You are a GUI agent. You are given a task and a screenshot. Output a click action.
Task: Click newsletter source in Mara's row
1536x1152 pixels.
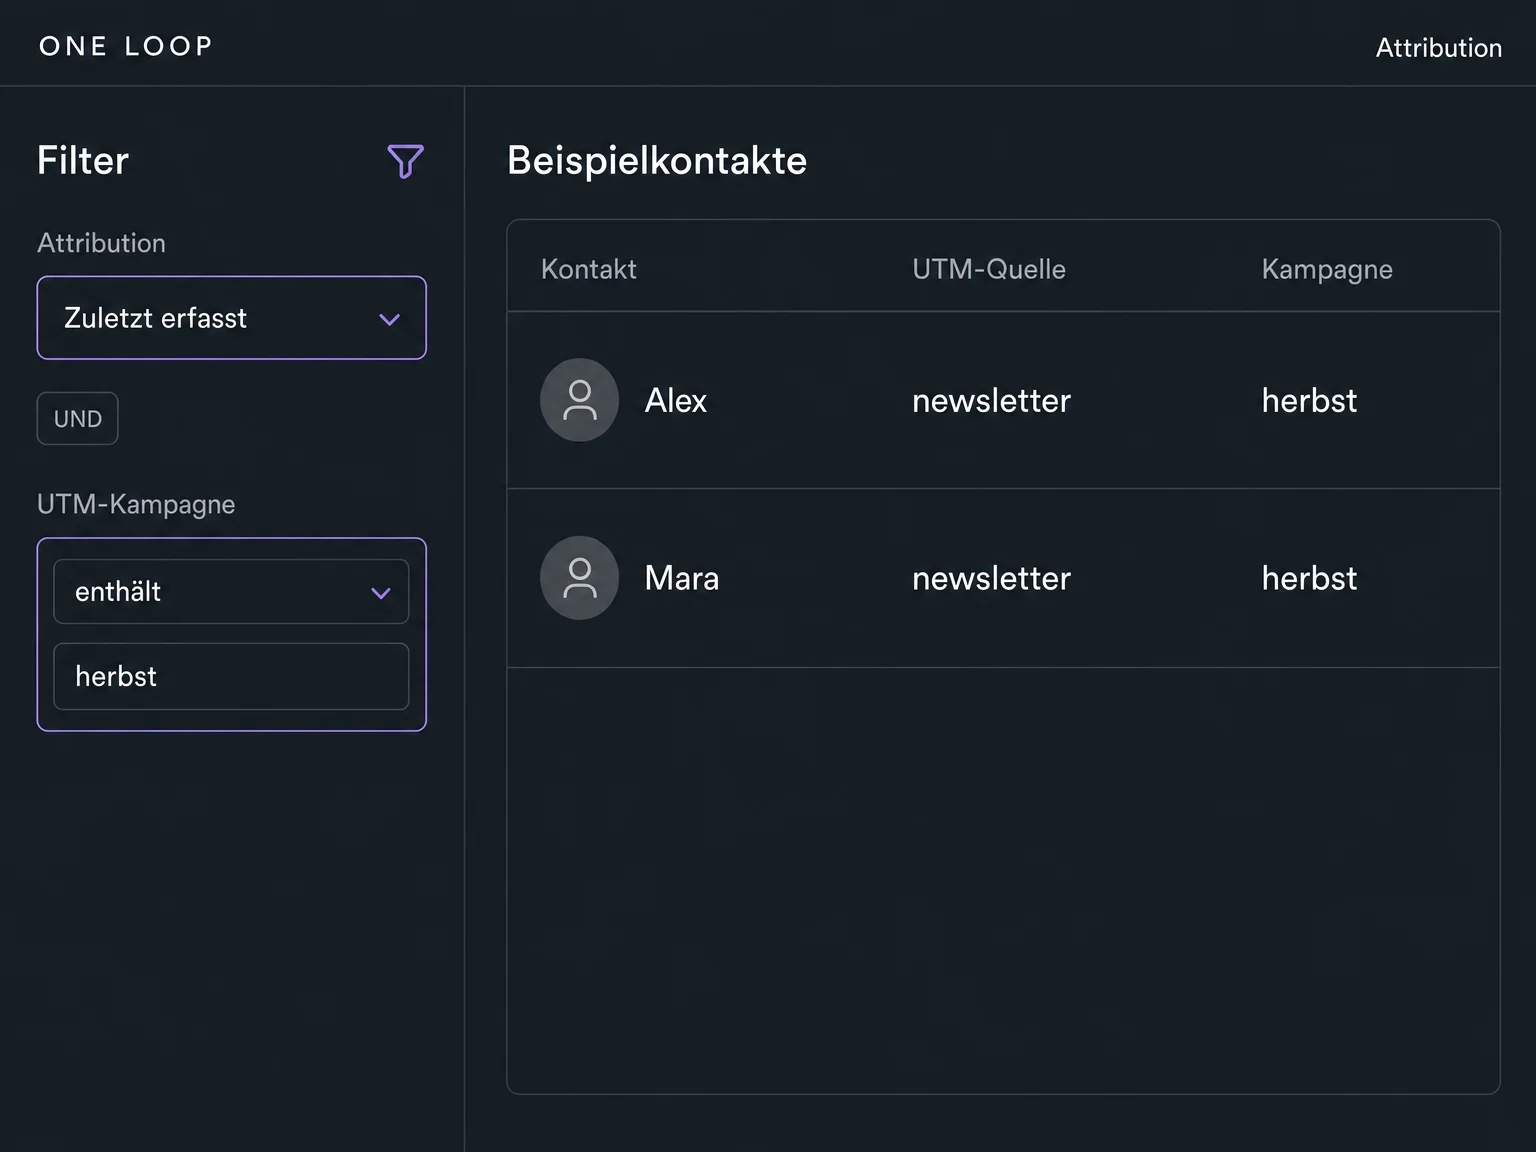(991, 578)
